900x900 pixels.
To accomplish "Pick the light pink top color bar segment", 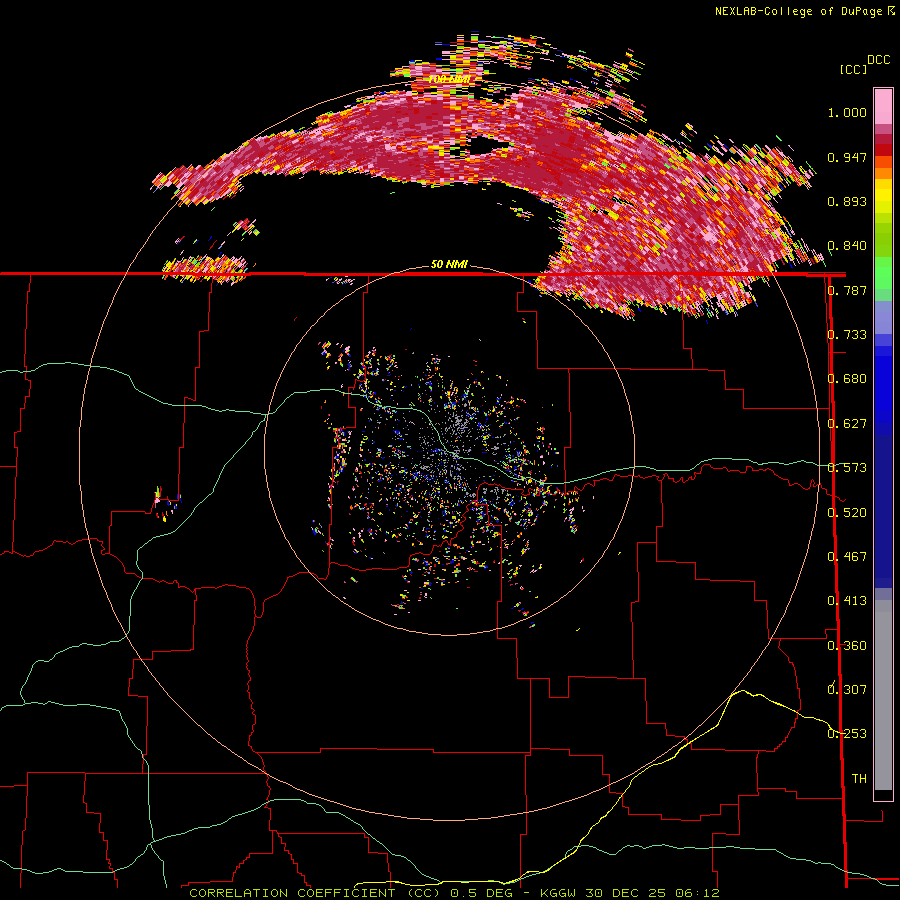I will tap(883, 106).
